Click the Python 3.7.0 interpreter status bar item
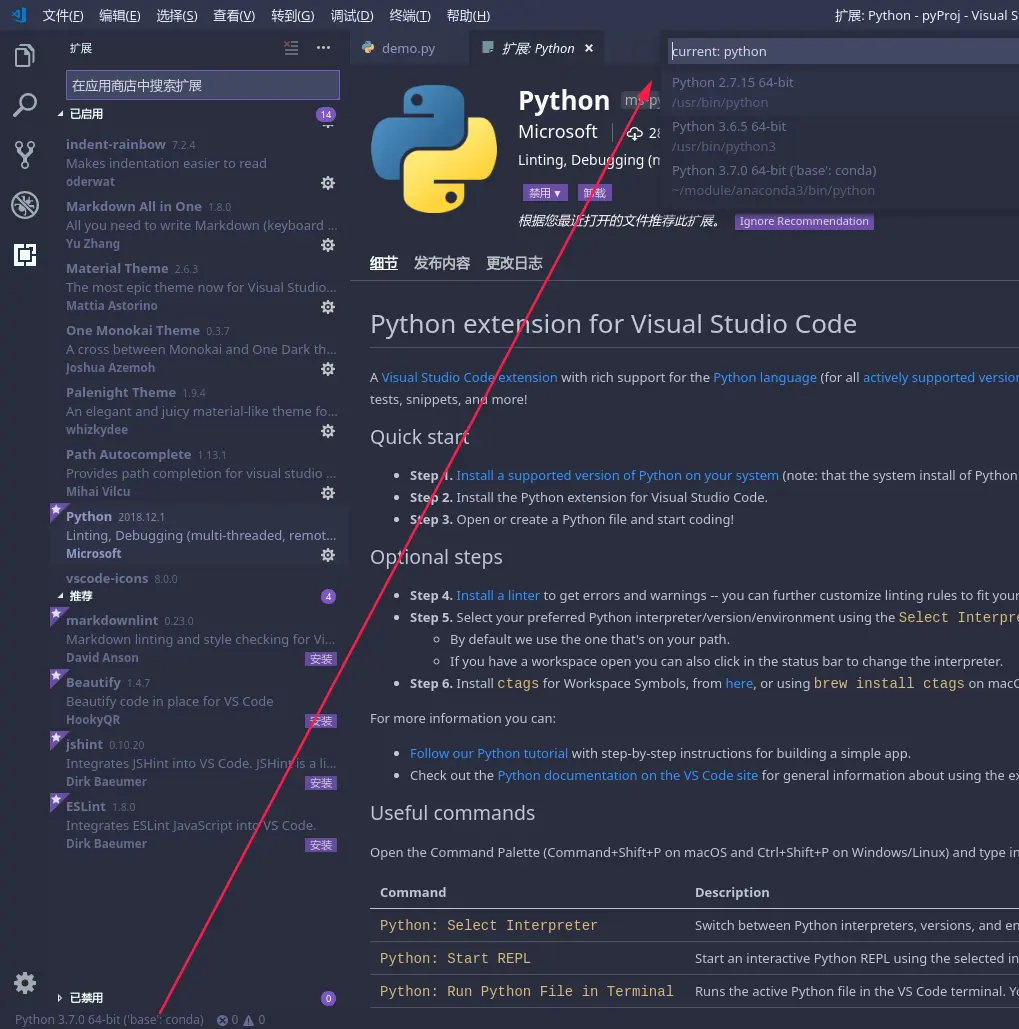 pyautogui.click(x=109, y=1020)
